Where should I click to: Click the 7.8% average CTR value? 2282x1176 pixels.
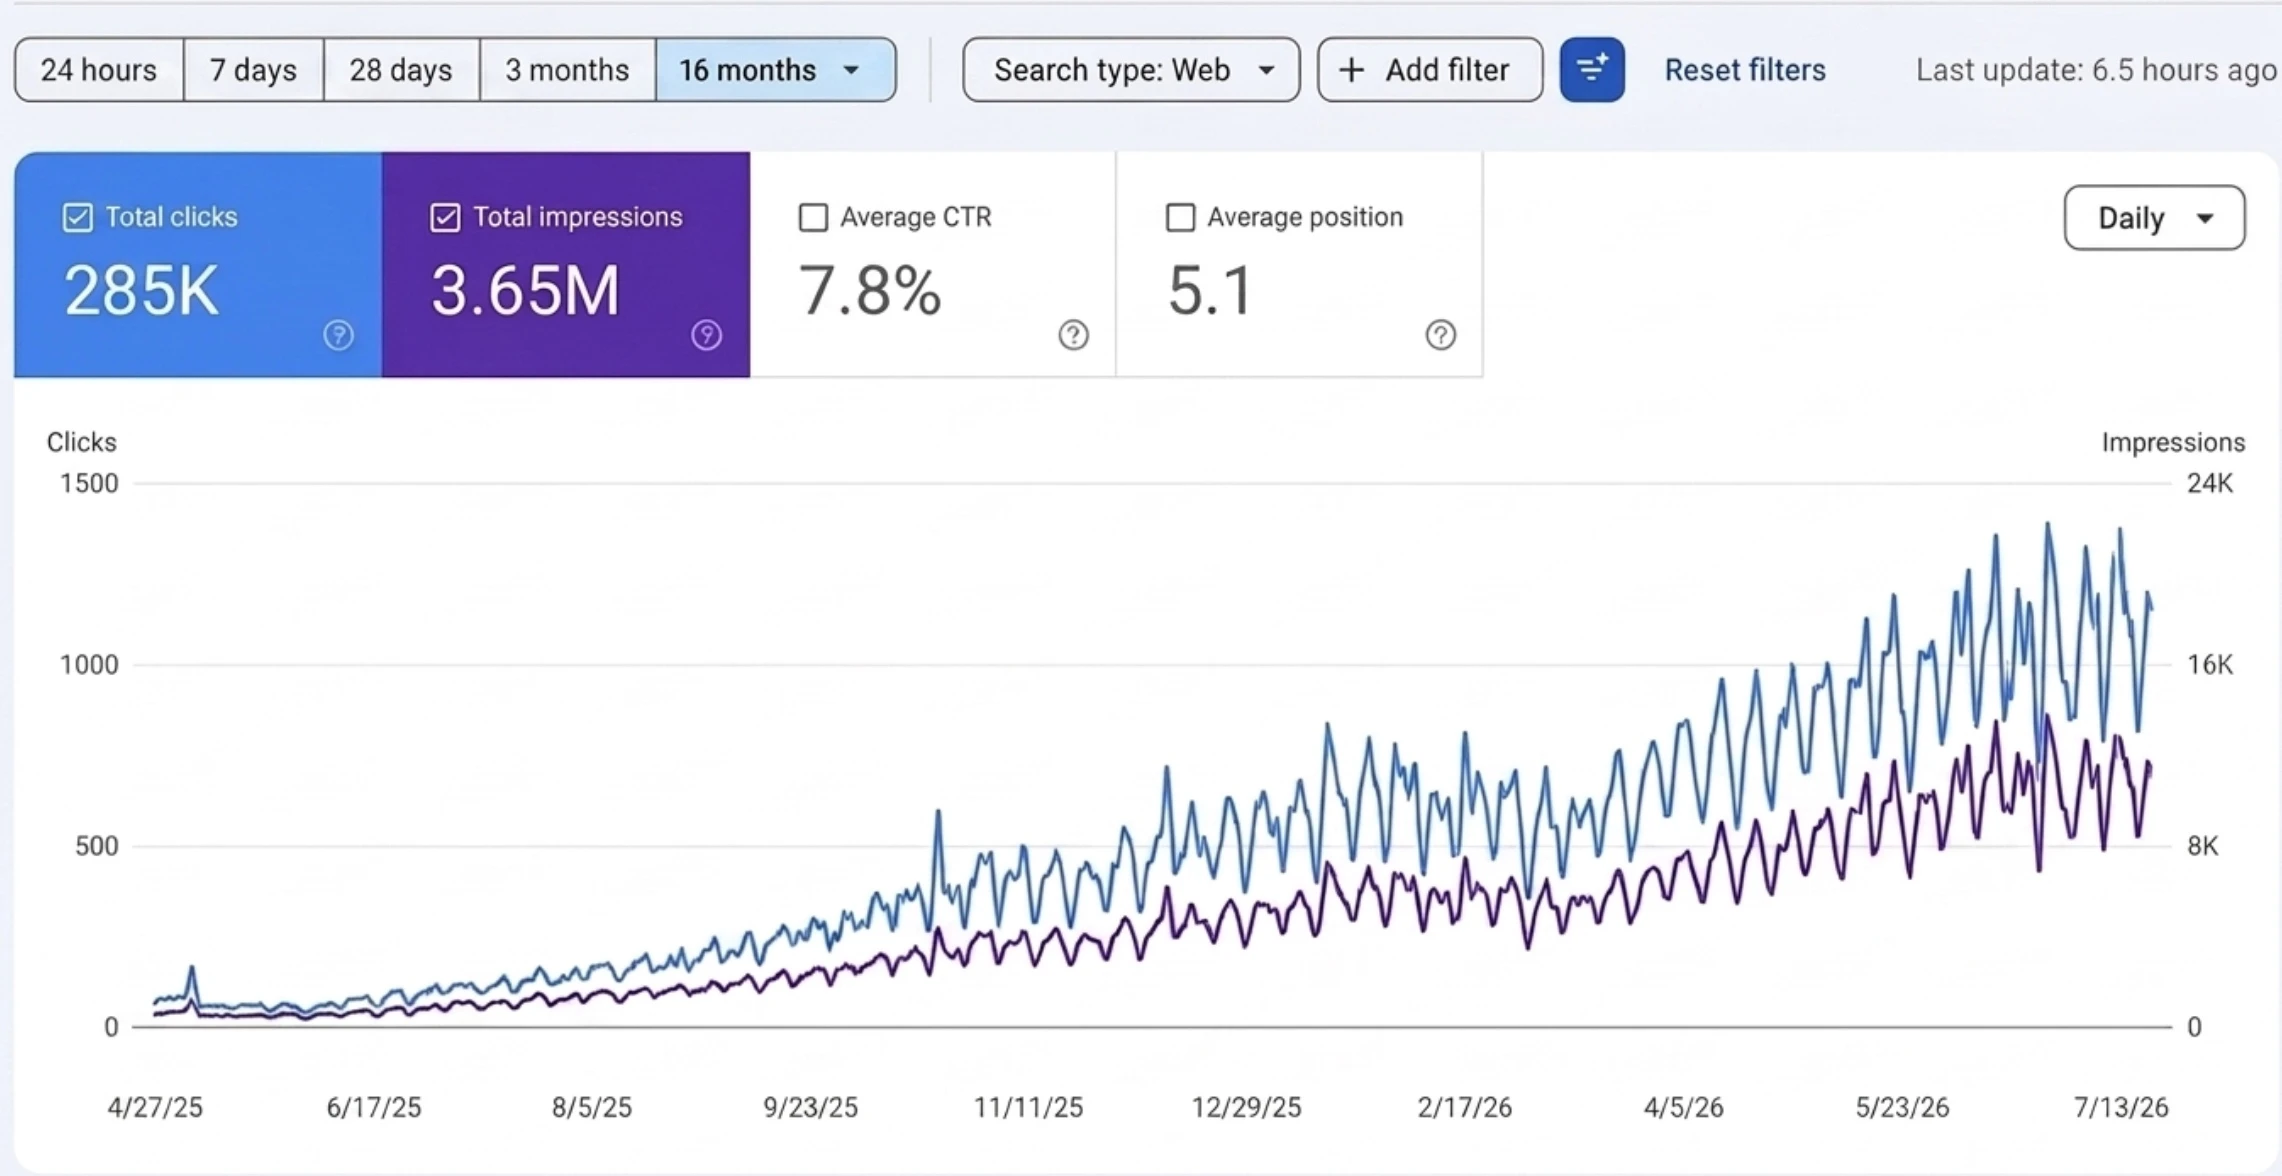click(870, 291)
